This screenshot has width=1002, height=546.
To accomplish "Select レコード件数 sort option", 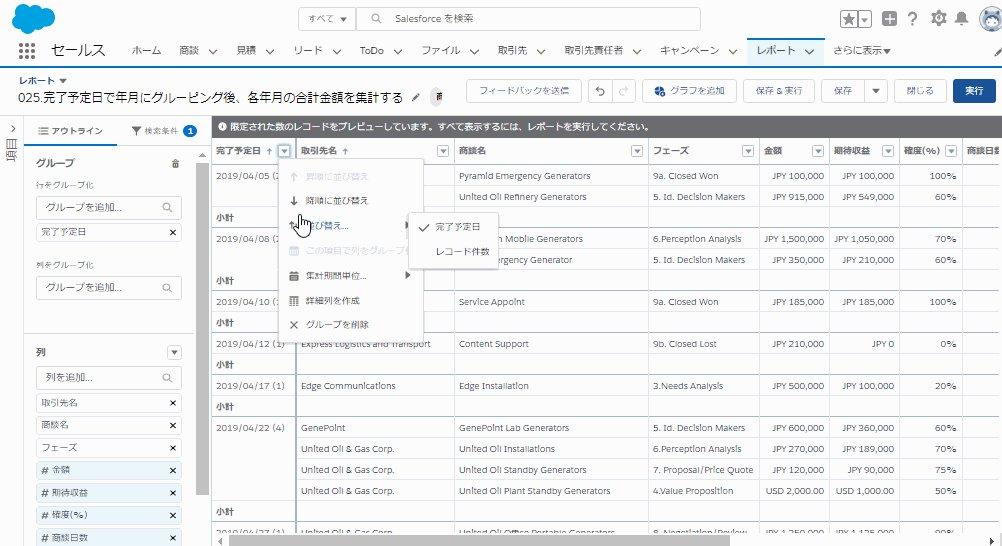I will [x=455, y=251].
